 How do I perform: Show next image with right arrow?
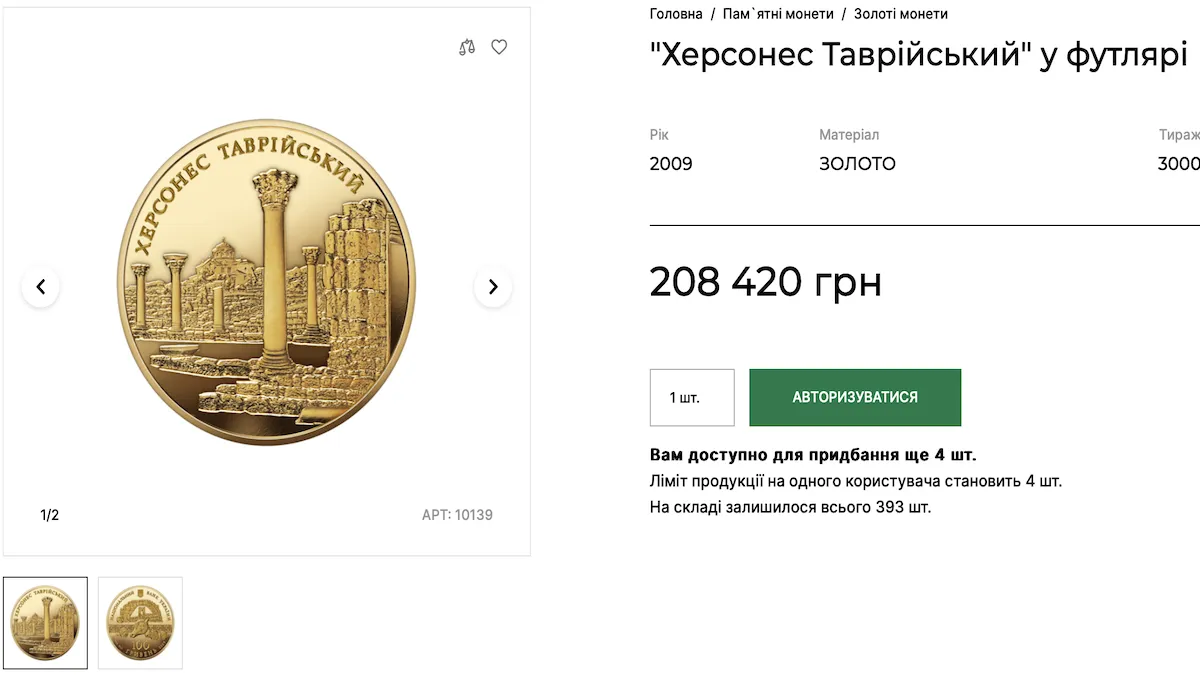point(492,287)
